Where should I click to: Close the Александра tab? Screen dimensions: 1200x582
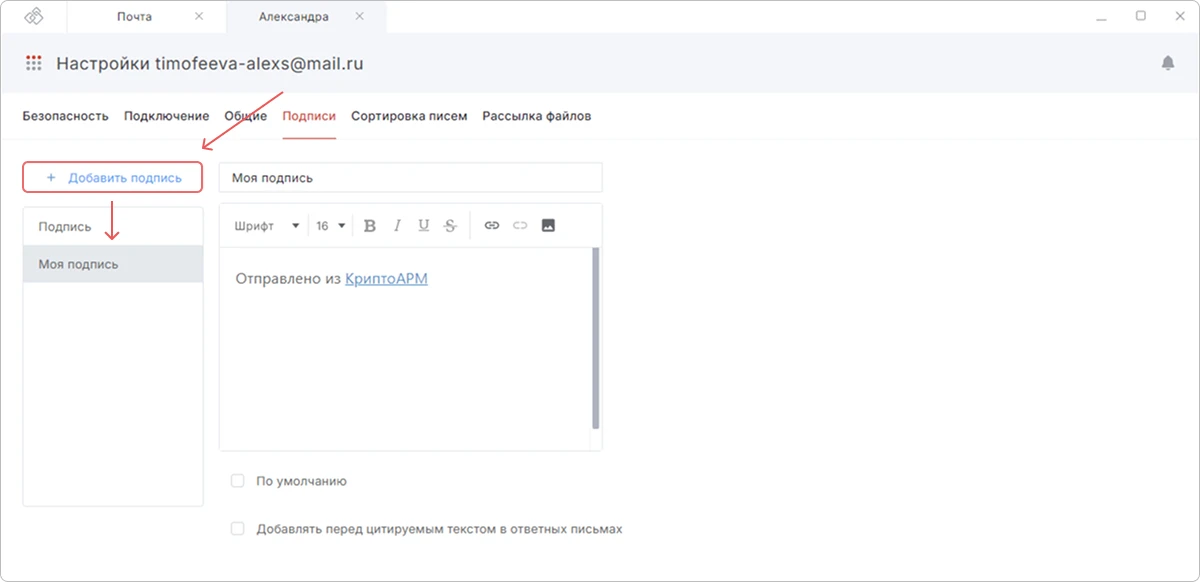pos(360,17)
